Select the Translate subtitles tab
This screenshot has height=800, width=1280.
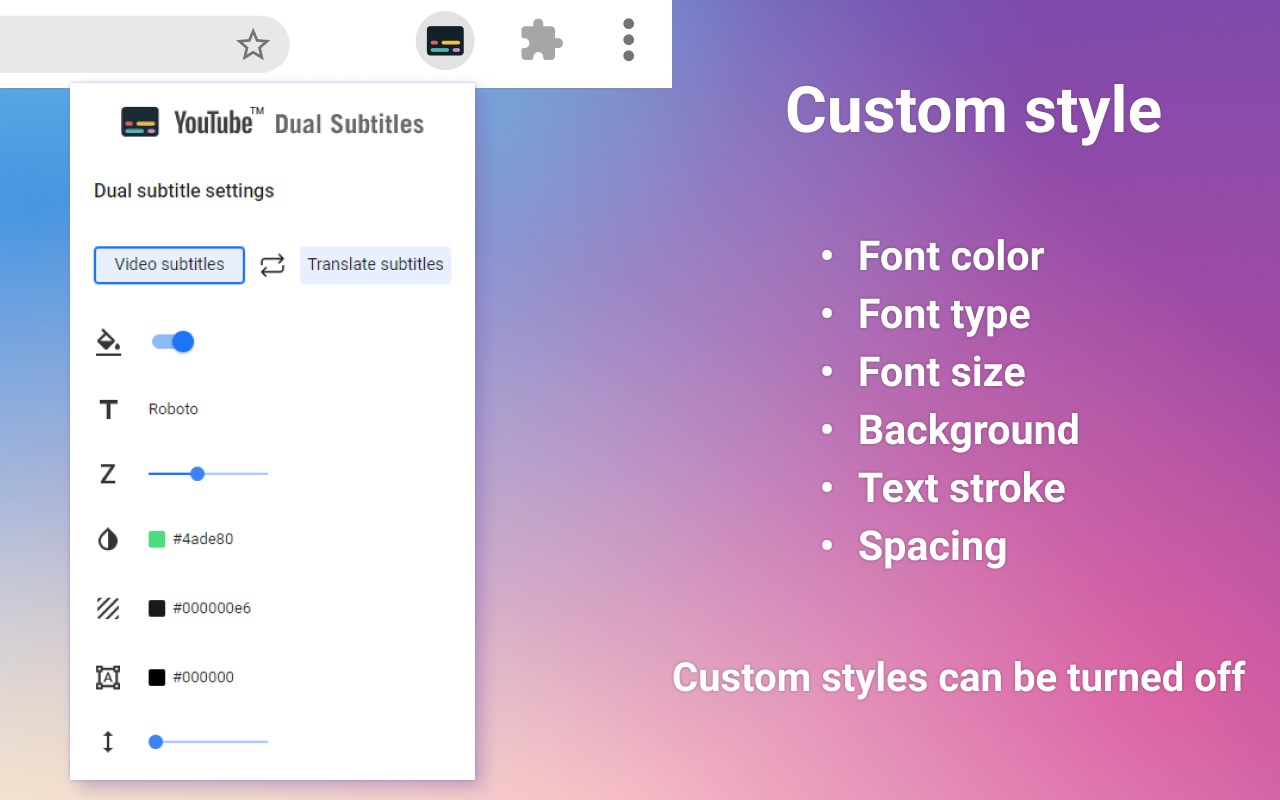coord(375,265)
